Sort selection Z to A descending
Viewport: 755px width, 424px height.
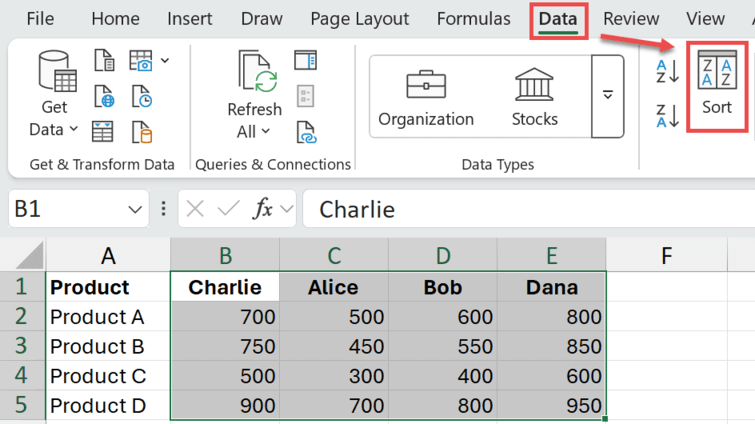tap(667, 116)
